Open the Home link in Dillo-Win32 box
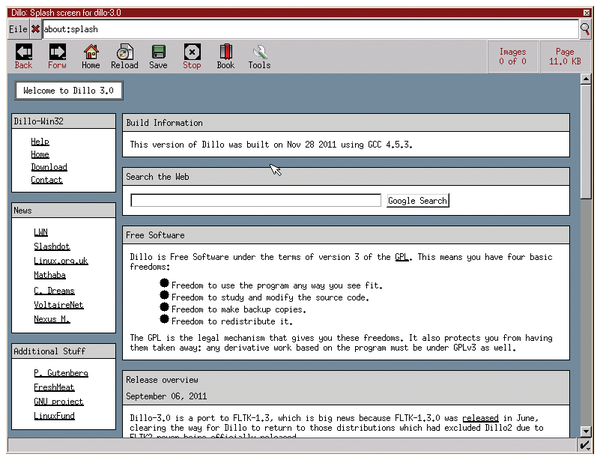Image resolution: width=600 pixels, height=460 pixels. tap(40, 154)
